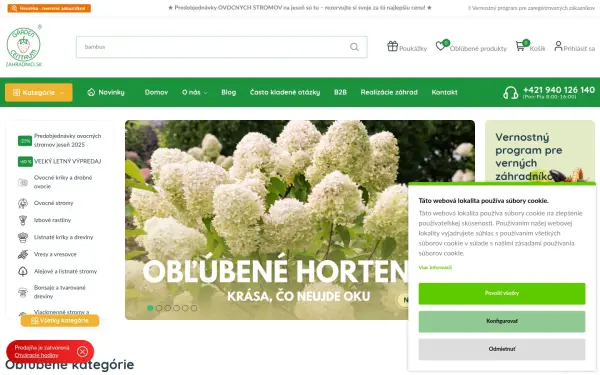The width and height of the screenshot is (600, 375).
Task: Click the Odmietnuť cookies button
Action: [502, 349]
